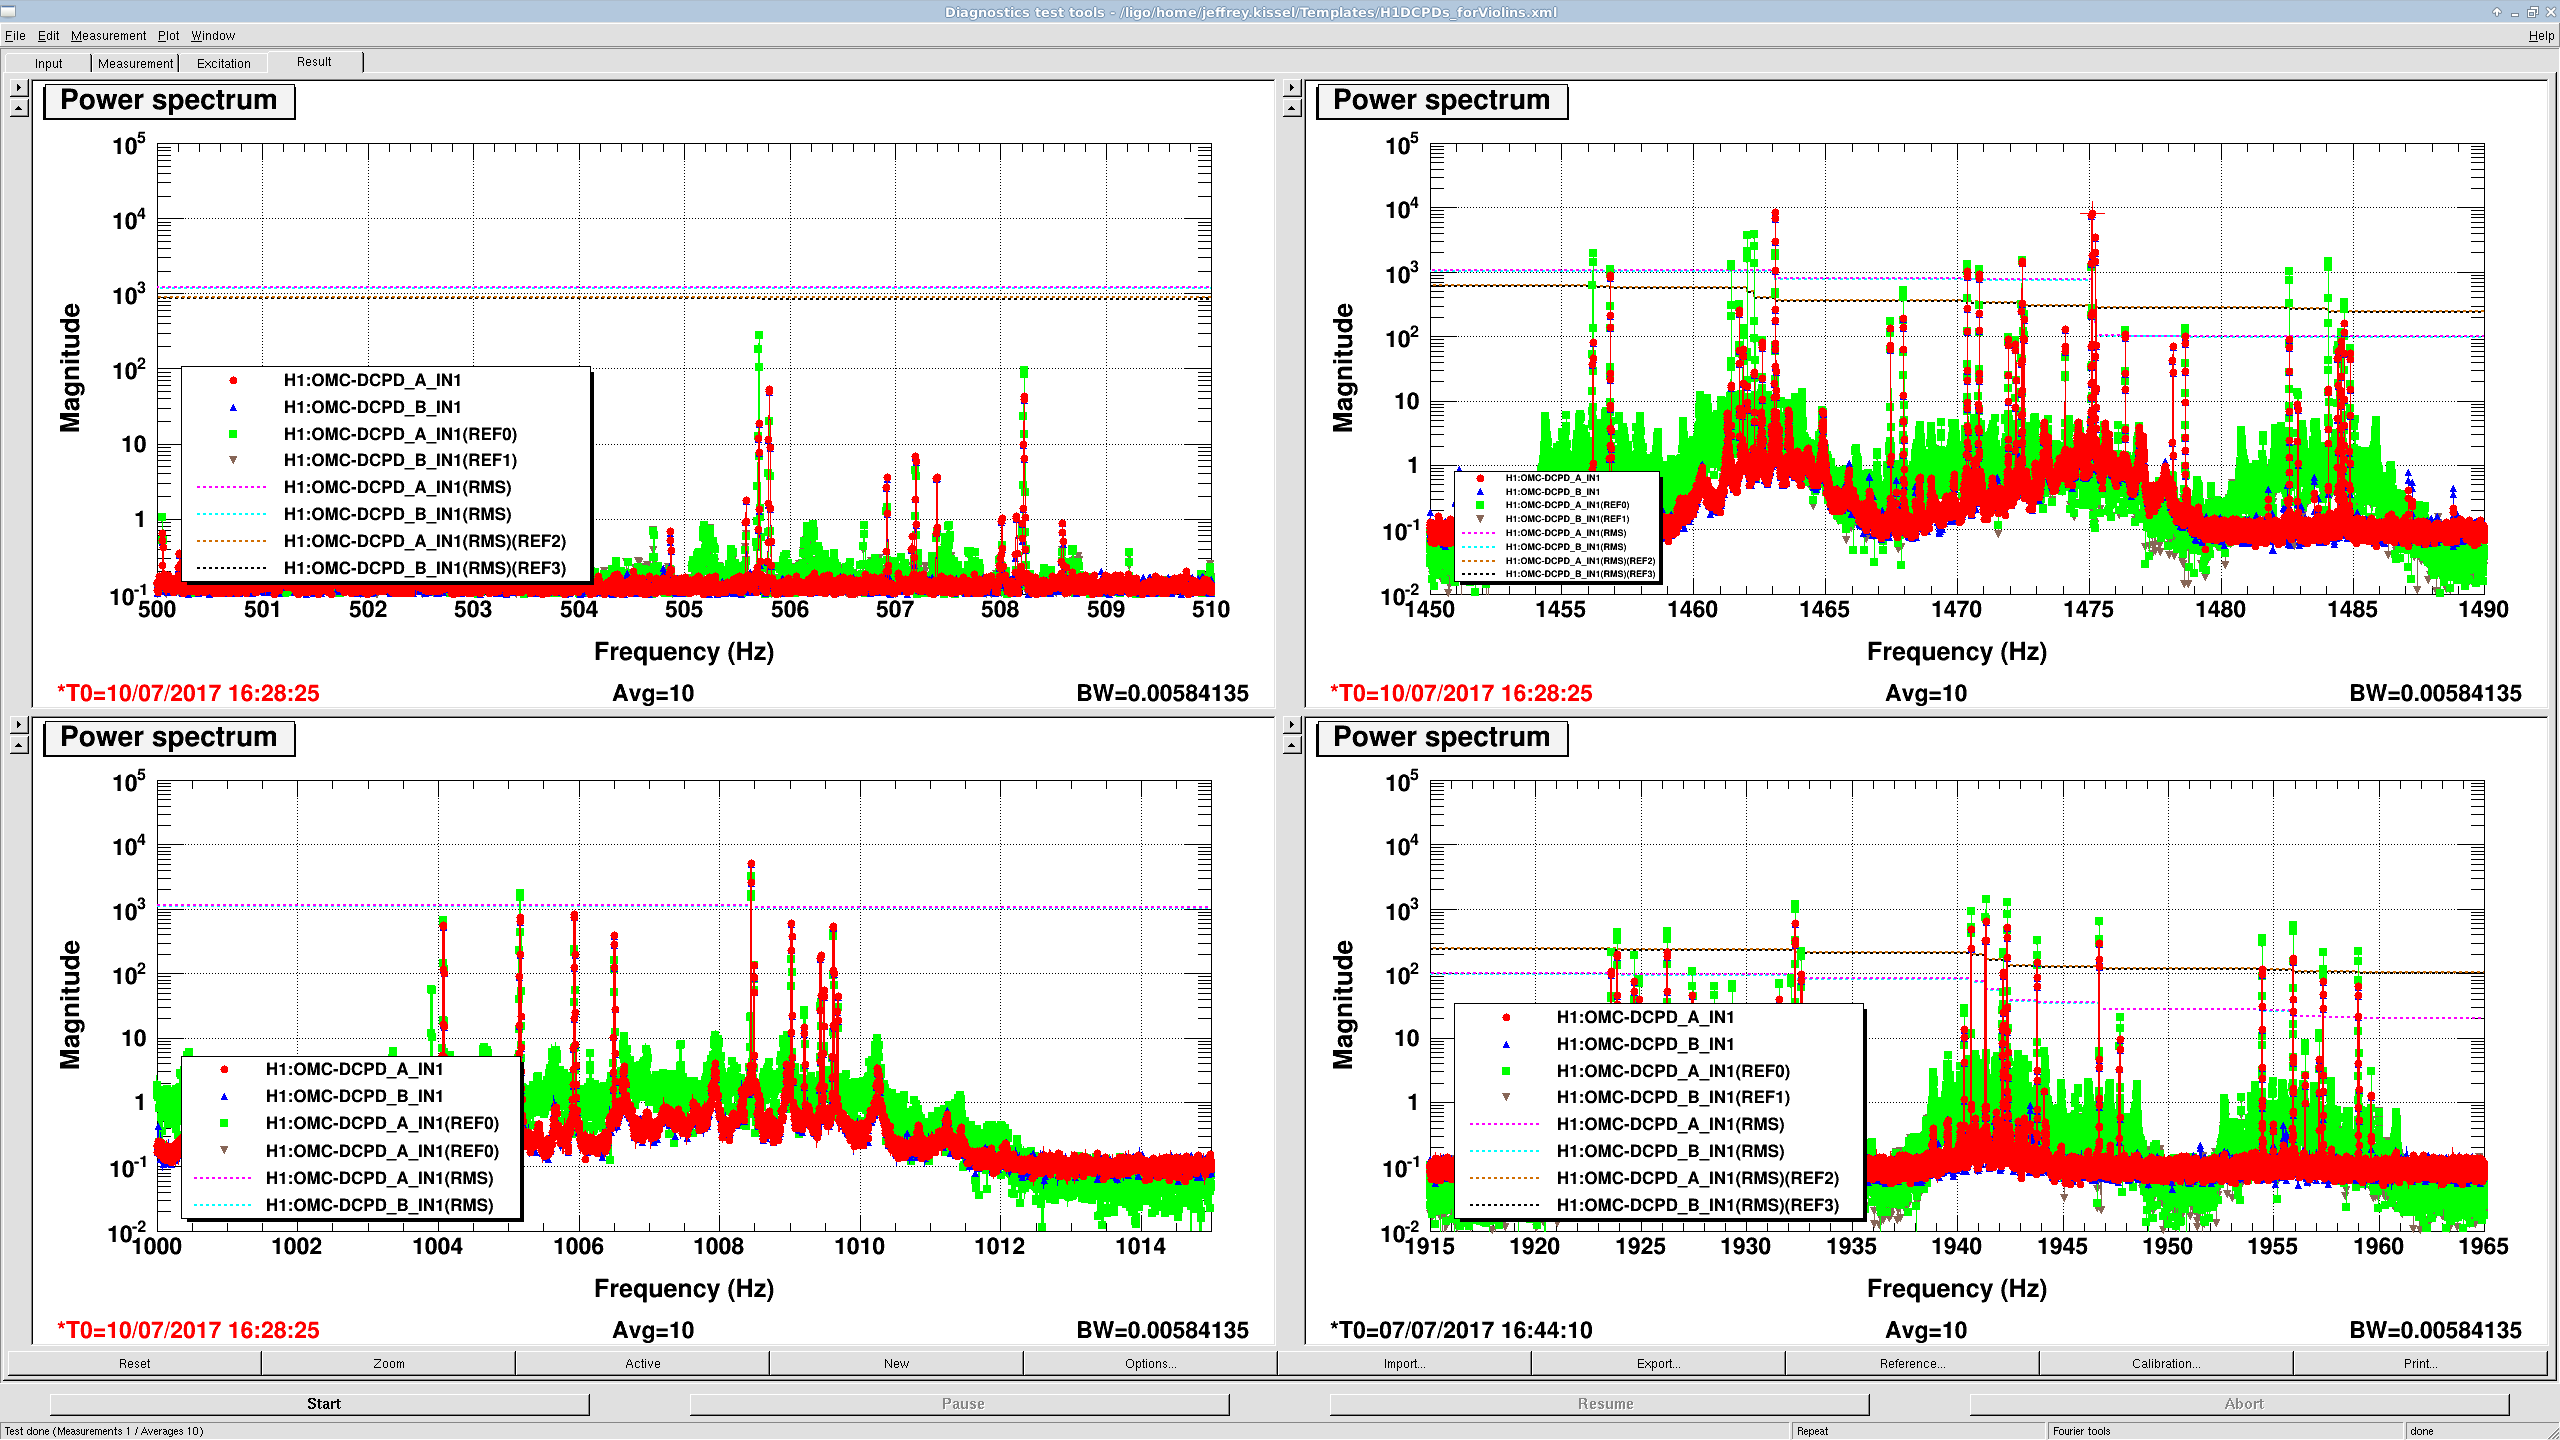Click the Zoom button
The image size is (2560, 1440).
389,1363
